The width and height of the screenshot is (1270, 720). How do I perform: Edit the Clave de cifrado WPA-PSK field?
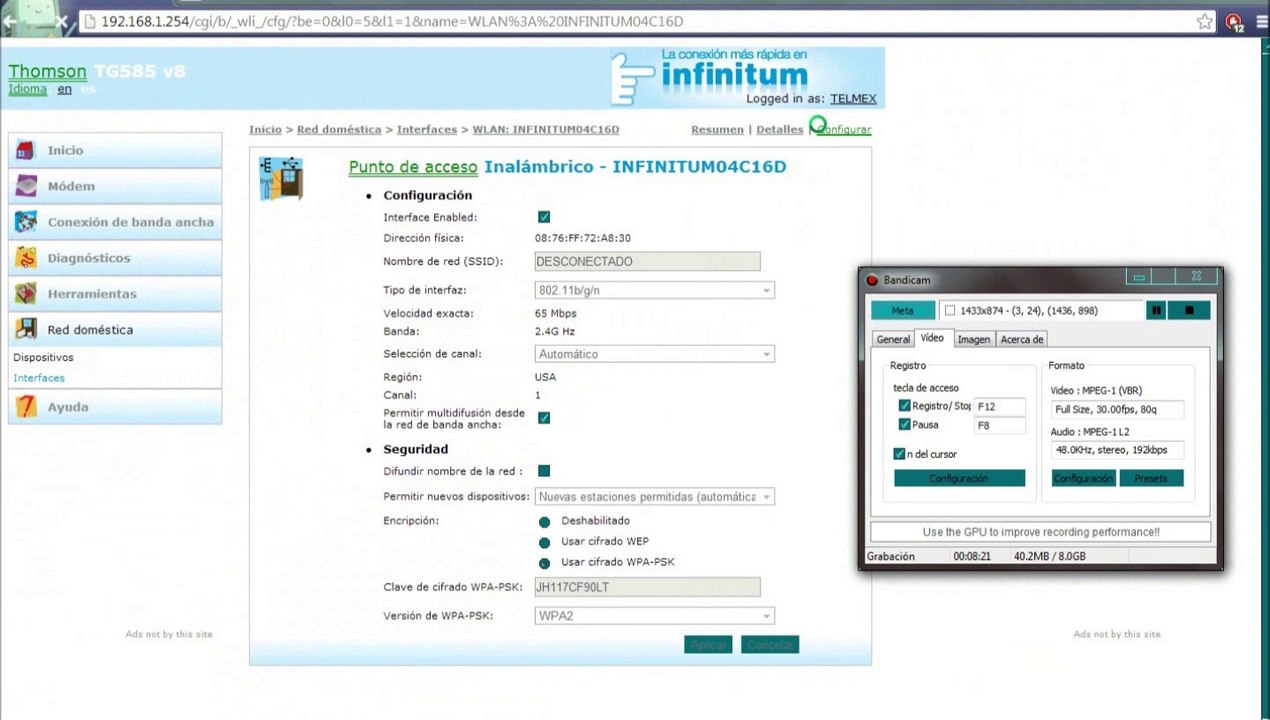[x=647, y=588]
